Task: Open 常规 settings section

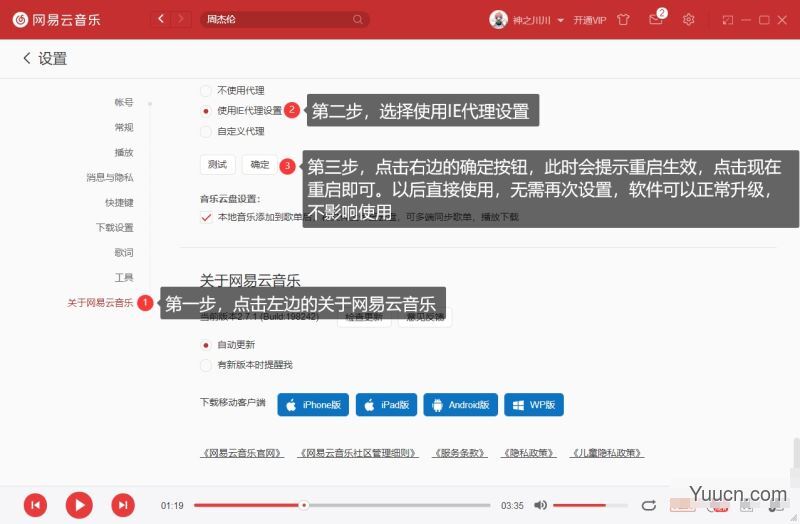Action: [123, 127]
